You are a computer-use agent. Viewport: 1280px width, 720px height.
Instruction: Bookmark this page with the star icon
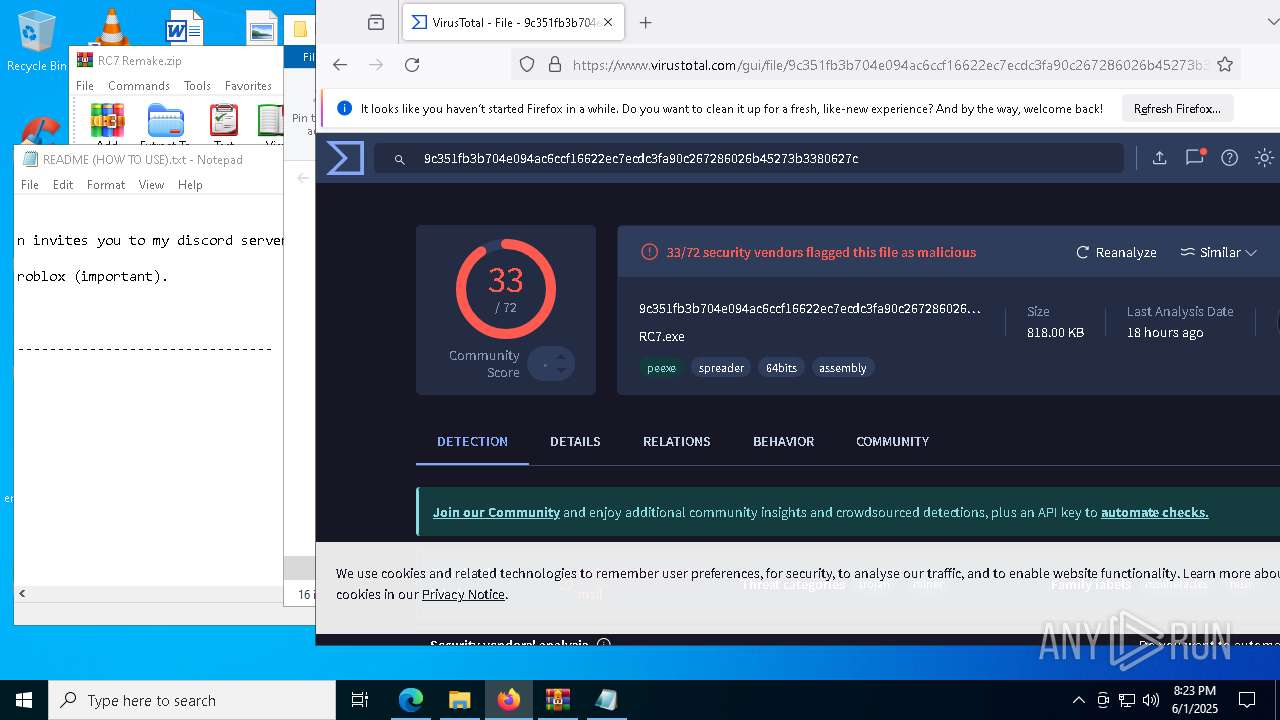pyautogui.click(x=1225, y=65)
